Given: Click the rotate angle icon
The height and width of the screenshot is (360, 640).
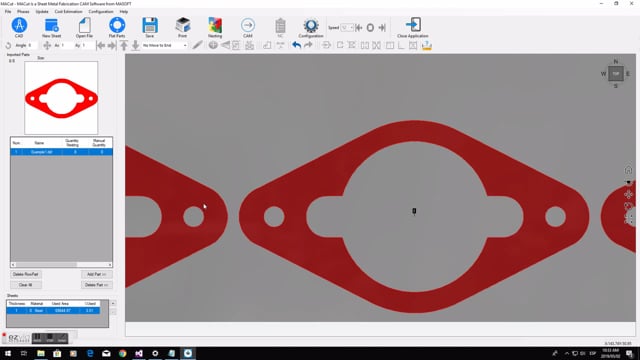Looking at the screenshot, I should pos(8,45).
